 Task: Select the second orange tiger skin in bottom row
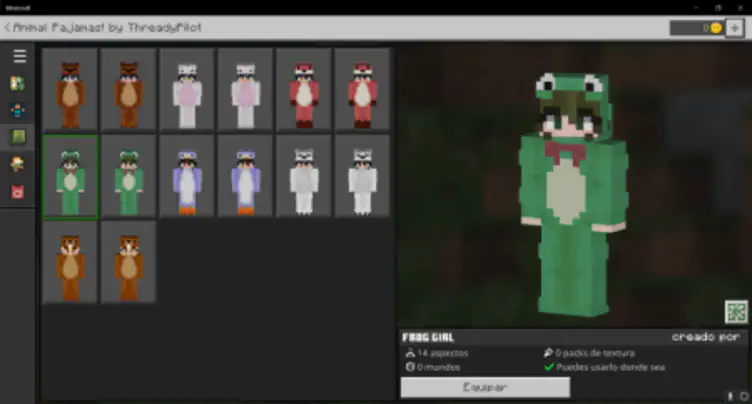[x=129, y=262]
